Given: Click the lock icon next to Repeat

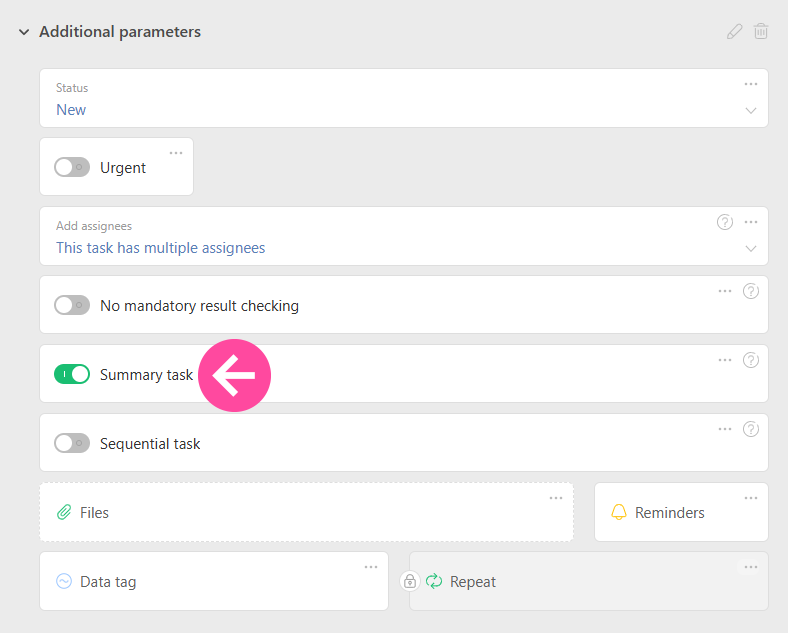Looking at the screenshot, I should pos(409,581).
